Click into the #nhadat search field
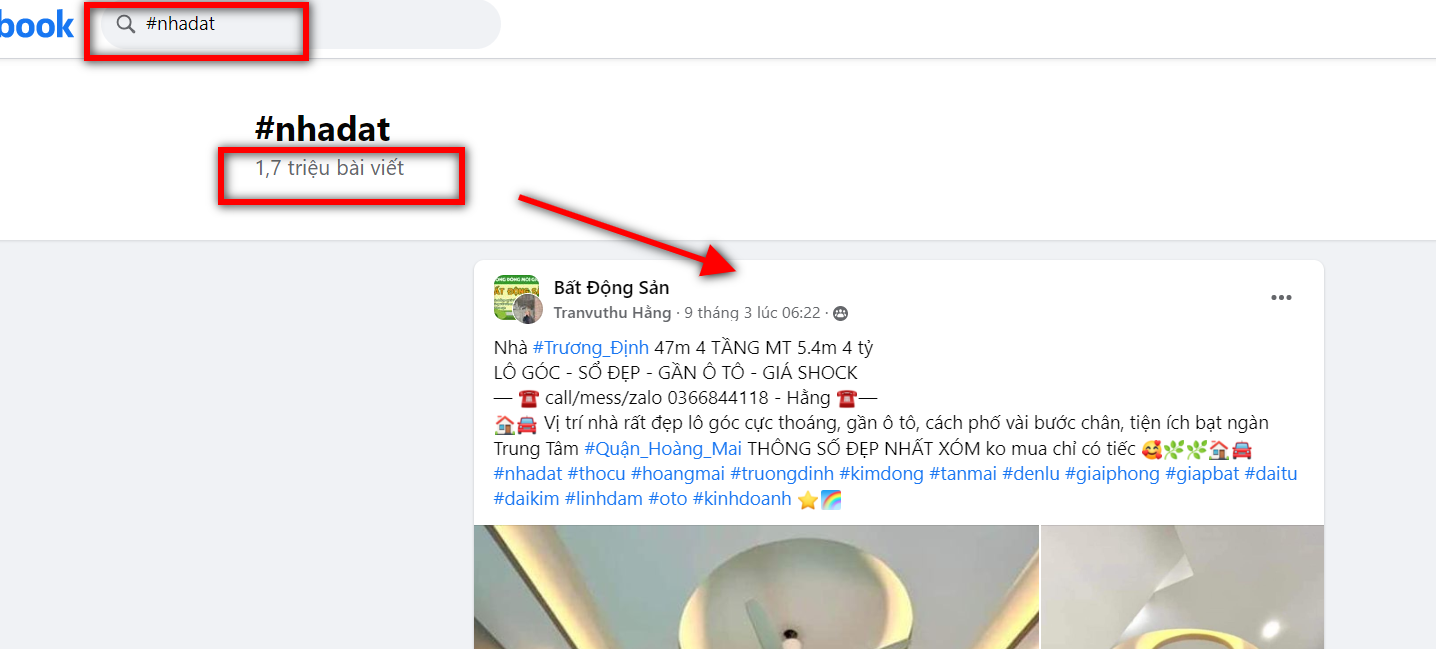 [300, 24]
